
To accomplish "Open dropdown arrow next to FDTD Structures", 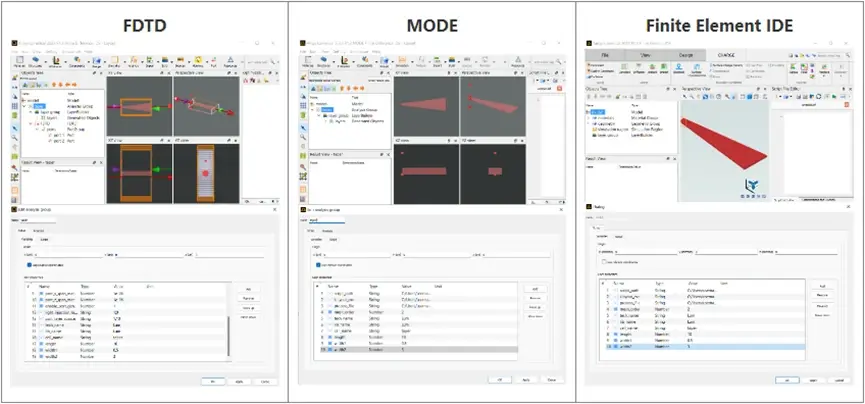I will coord(45,62).
